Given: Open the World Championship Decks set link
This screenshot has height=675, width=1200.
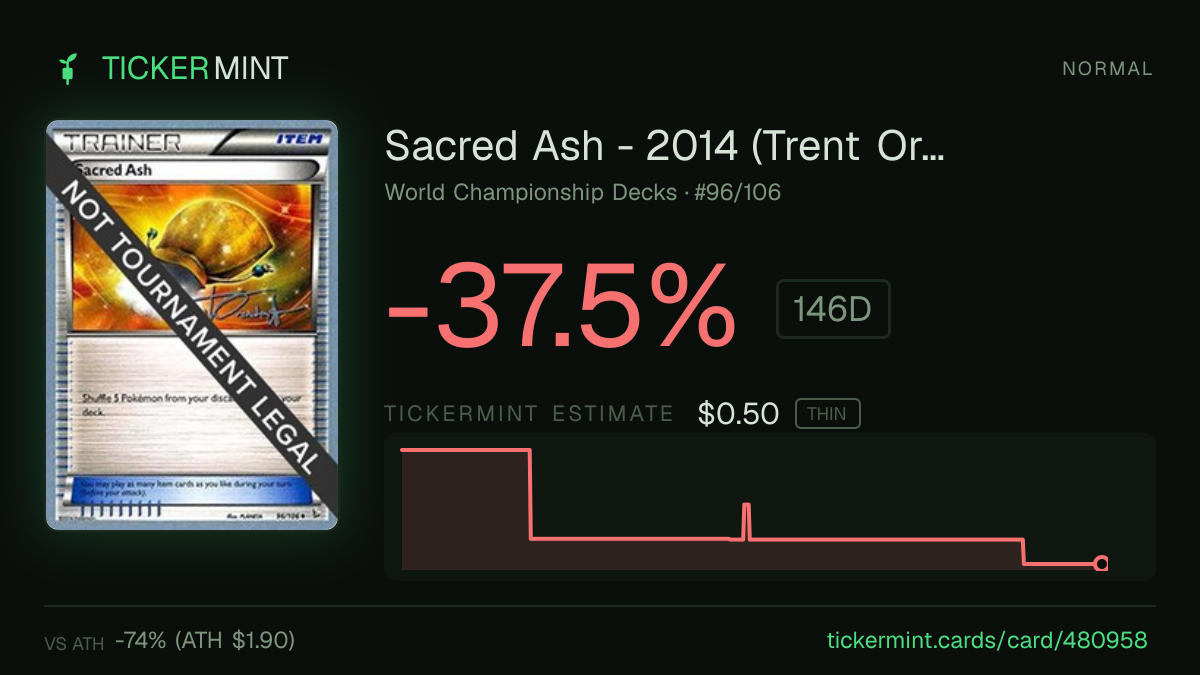Looking at the screenshot, I should tap(531, 192).
